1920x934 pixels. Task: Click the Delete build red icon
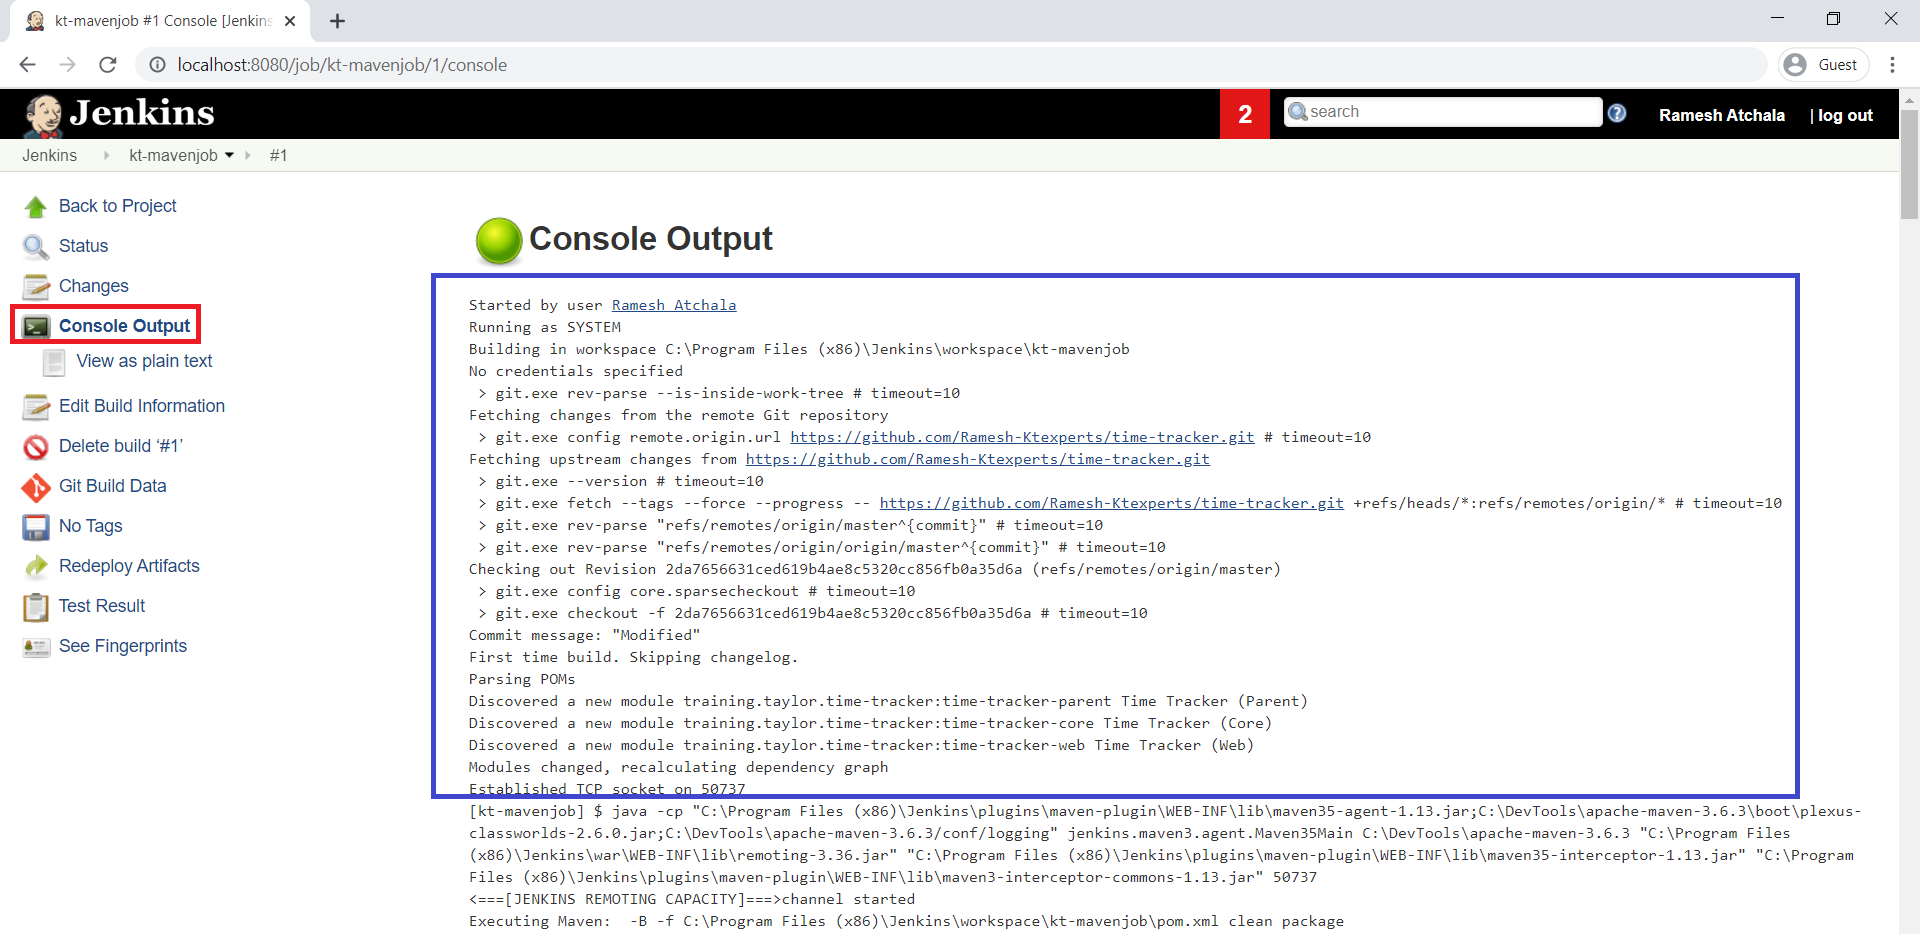(x=36, y=447)
